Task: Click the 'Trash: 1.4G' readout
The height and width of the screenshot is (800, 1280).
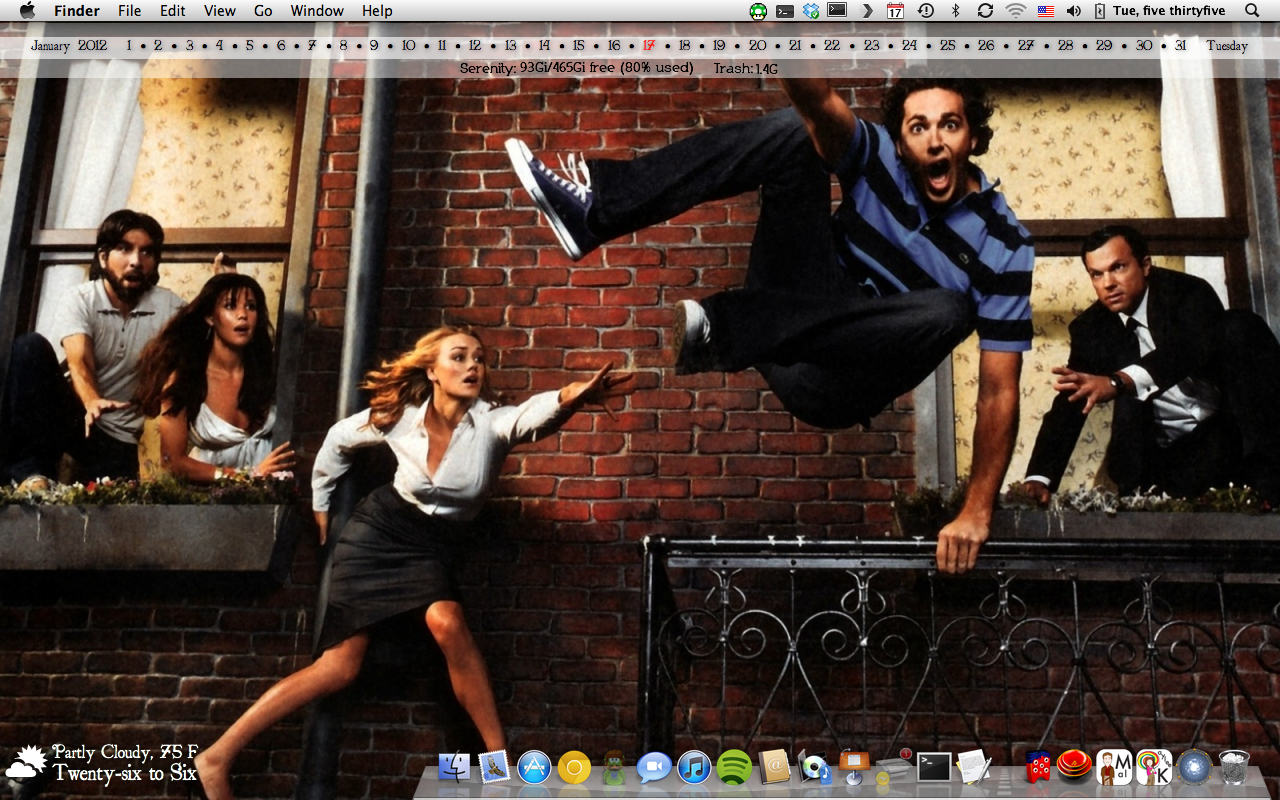Action: [x=746, y=68]
